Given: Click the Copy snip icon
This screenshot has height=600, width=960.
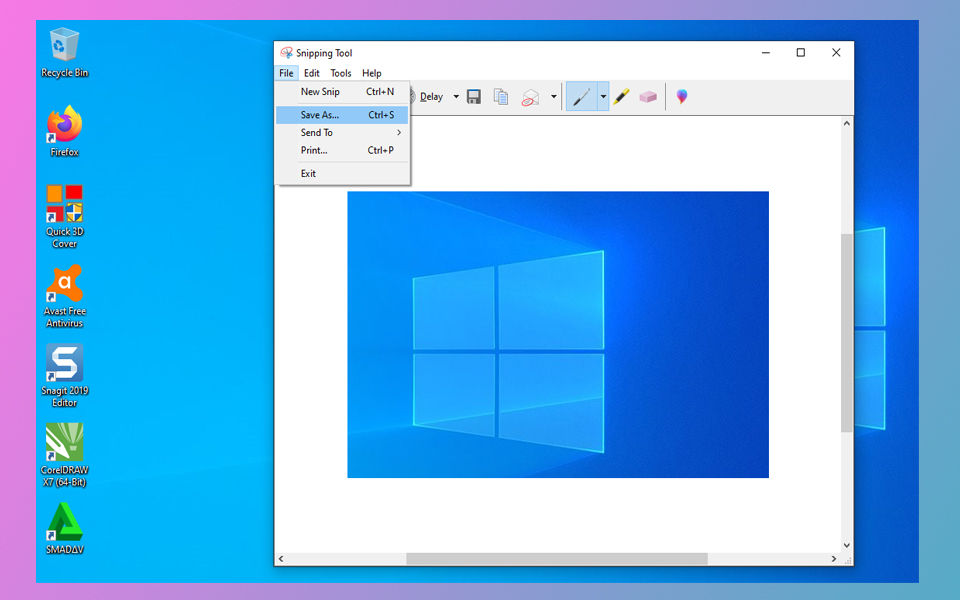Looking at the screenshot, I should (499, 96).
